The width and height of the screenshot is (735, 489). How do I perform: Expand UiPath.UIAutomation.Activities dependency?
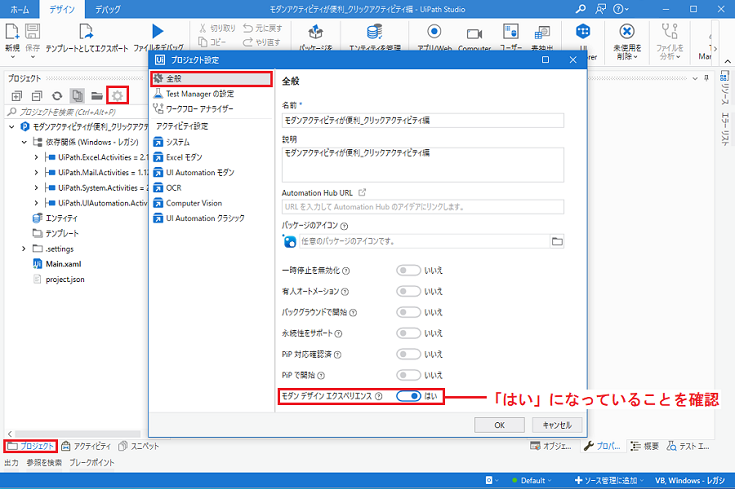pyautogui.click(x=36, y=203)
